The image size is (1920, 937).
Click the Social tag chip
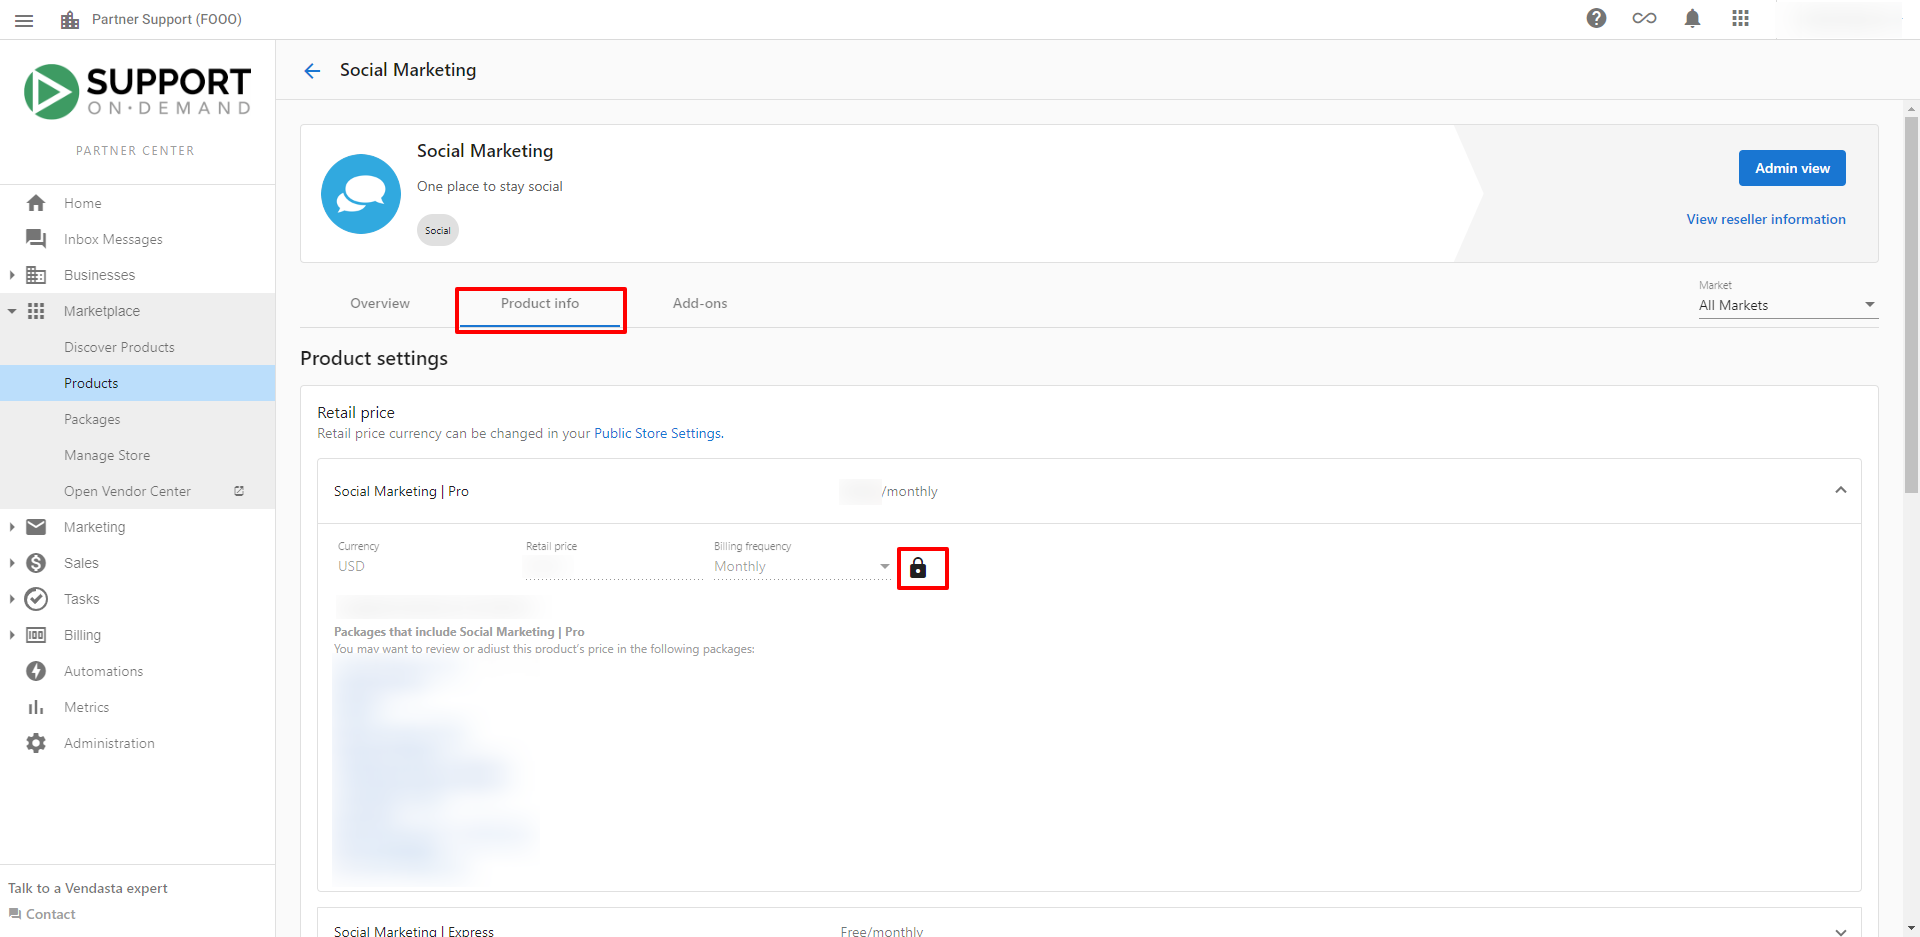(438, 230)
